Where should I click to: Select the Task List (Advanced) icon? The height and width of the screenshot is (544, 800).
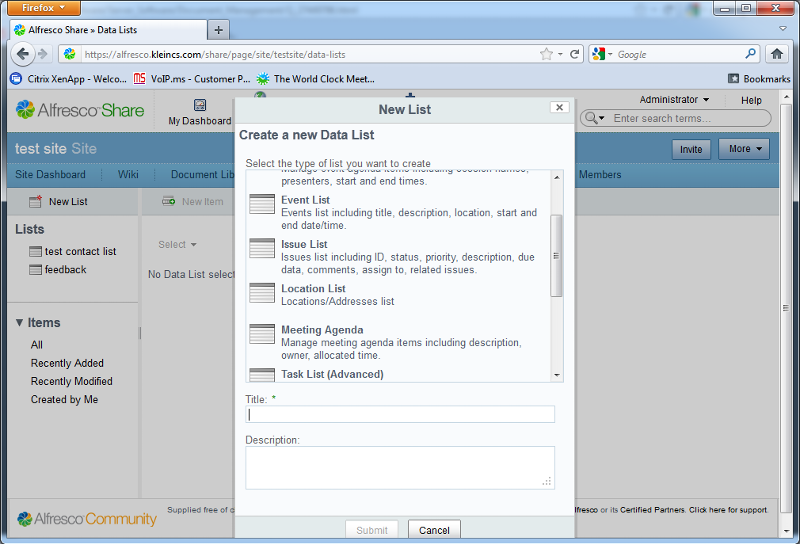point(262,375)
